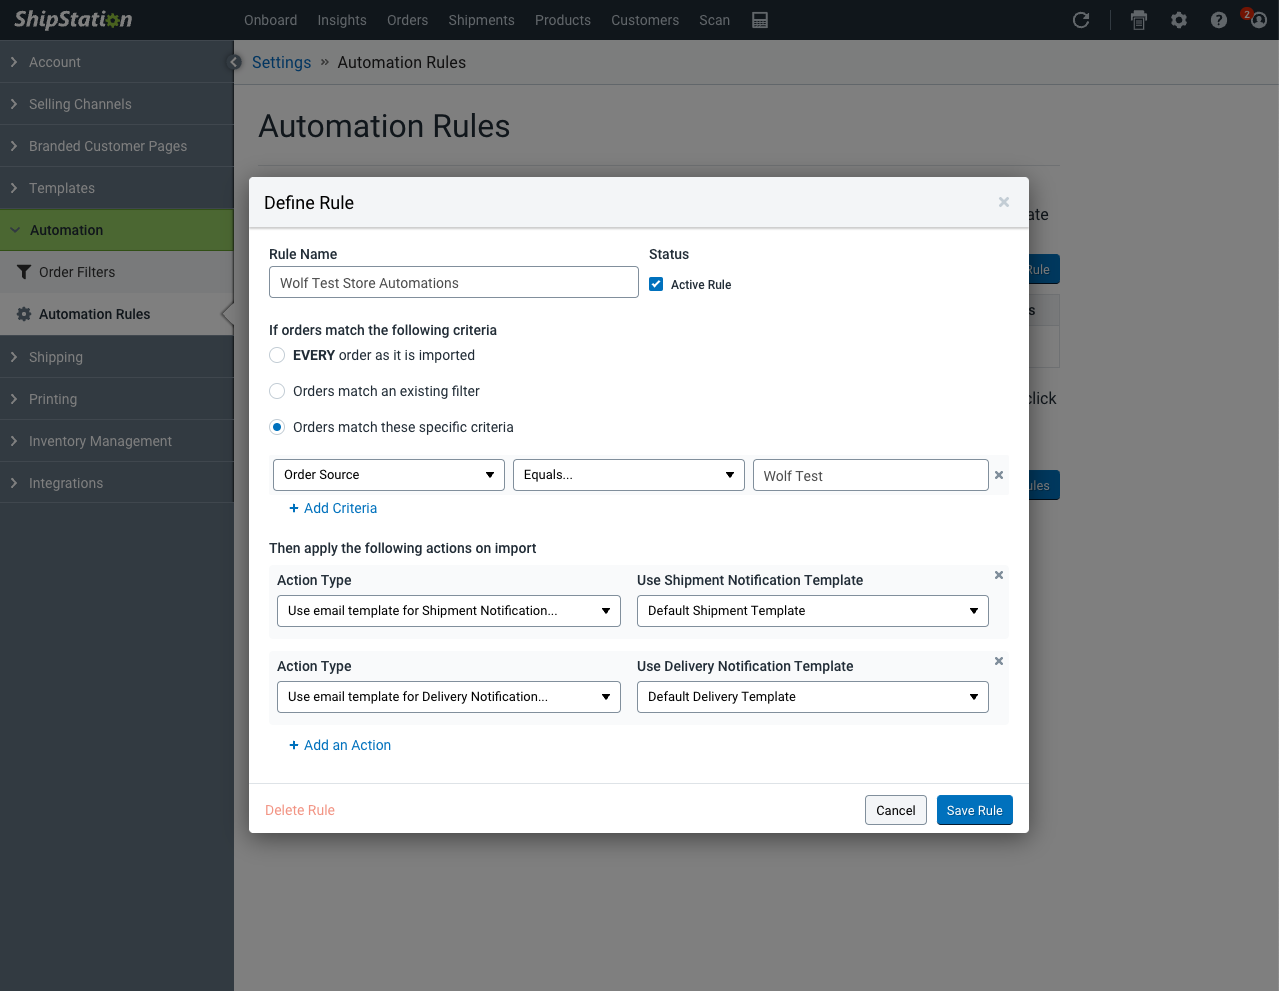Click the rate calculator icon beside Scan
Image resolution: width=1279 pixels, height=991 pixels.
coord(760,20)
